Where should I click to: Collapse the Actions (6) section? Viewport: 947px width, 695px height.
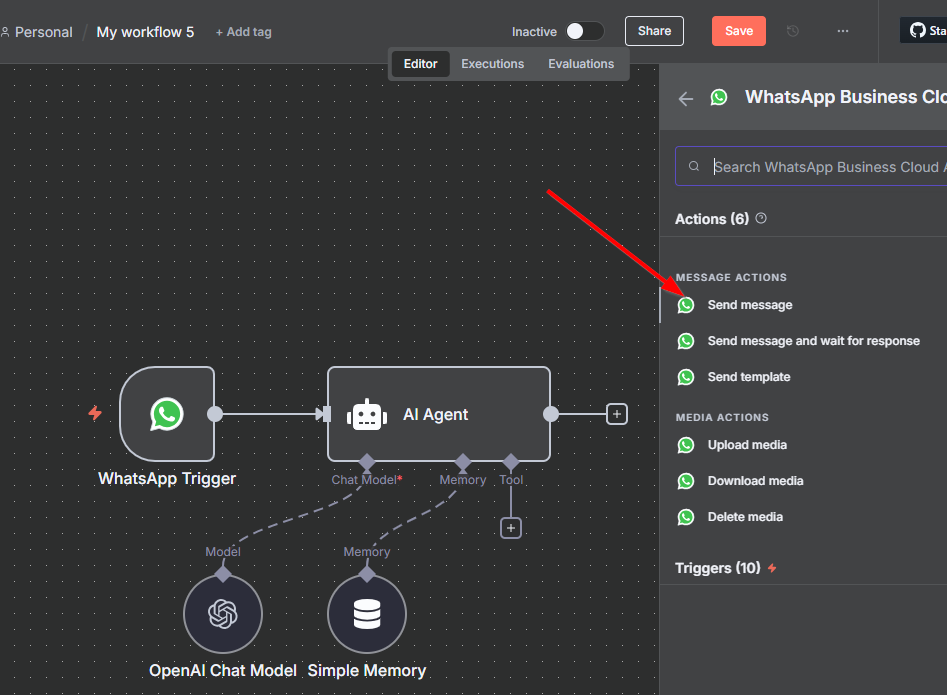[712, 219]
